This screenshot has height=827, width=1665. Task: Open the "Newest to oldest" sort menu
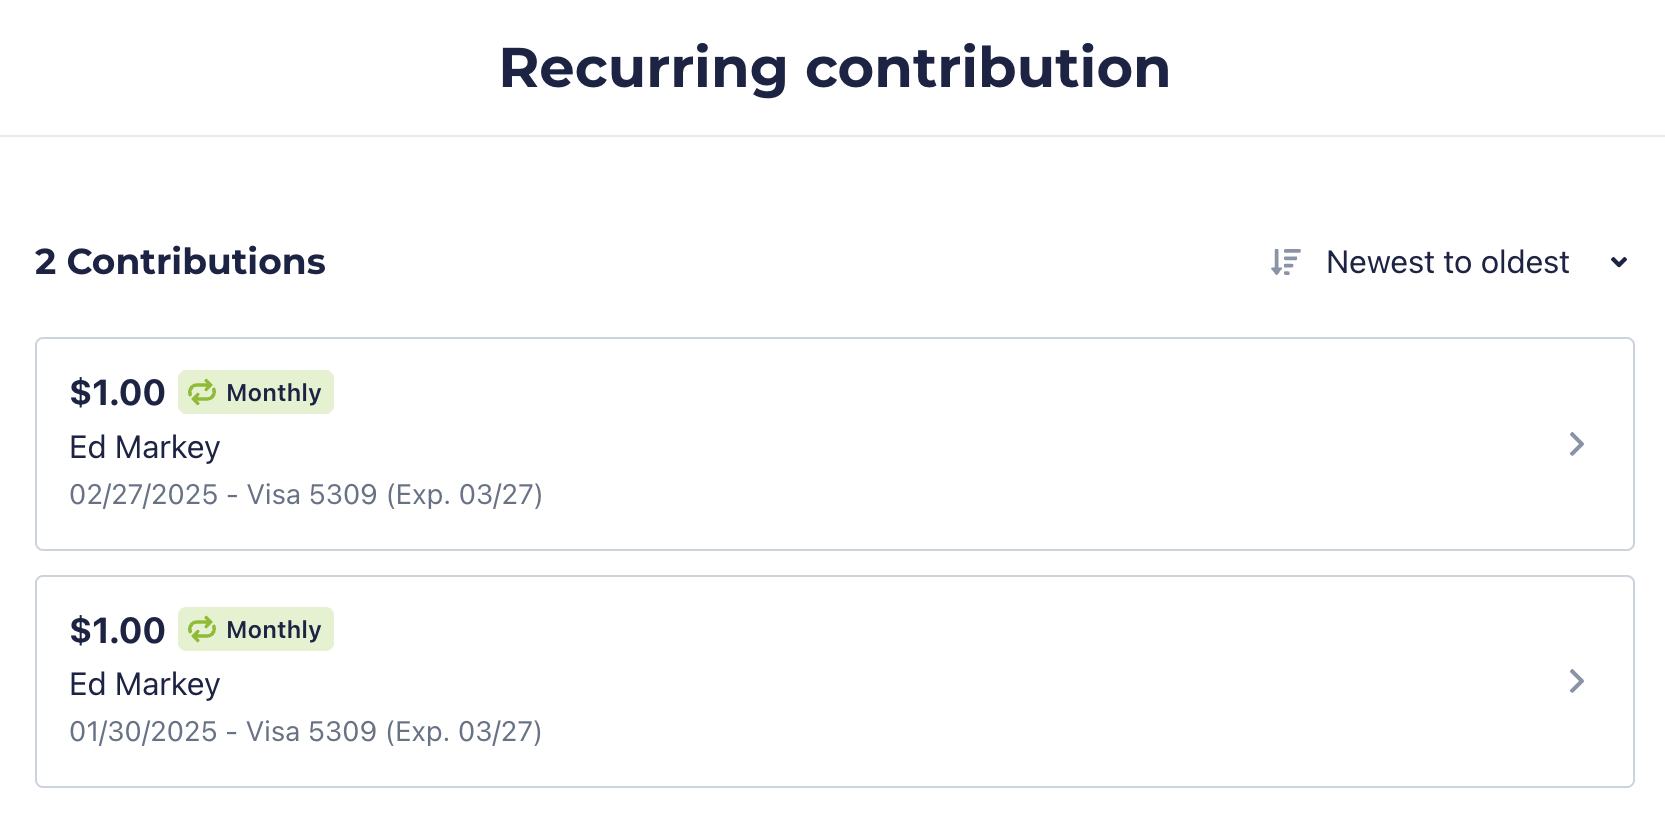coord(1447,262)
